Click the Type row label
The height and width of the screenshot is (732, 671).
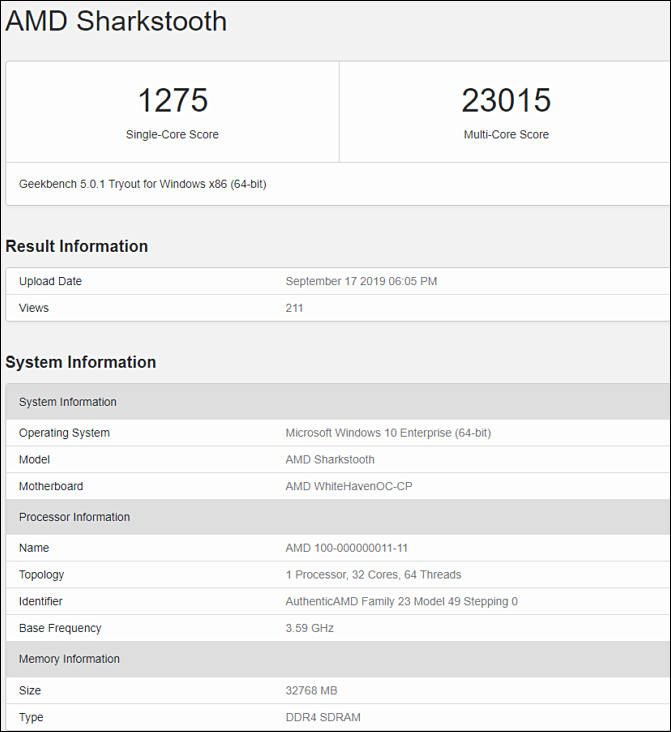[31, 718]
